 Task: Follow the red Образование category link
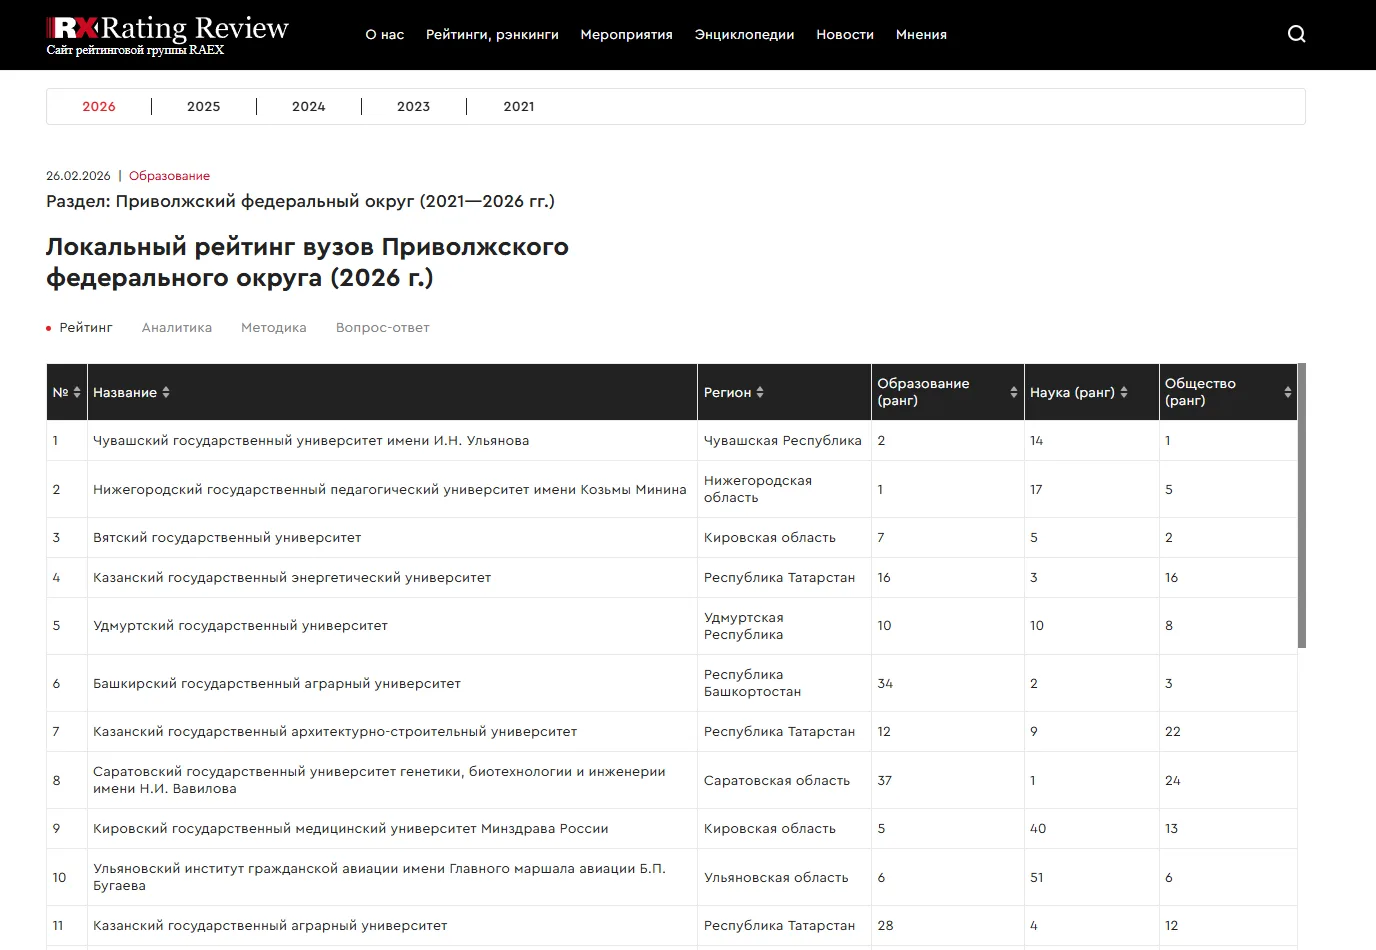tap(169, 176)
